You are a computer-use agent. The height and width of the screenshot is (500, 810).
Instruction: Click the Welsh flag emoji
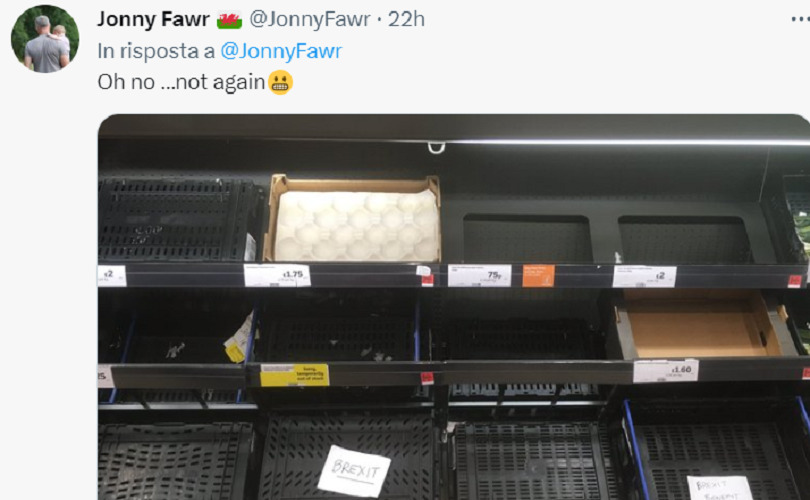(x=229, y=20)
